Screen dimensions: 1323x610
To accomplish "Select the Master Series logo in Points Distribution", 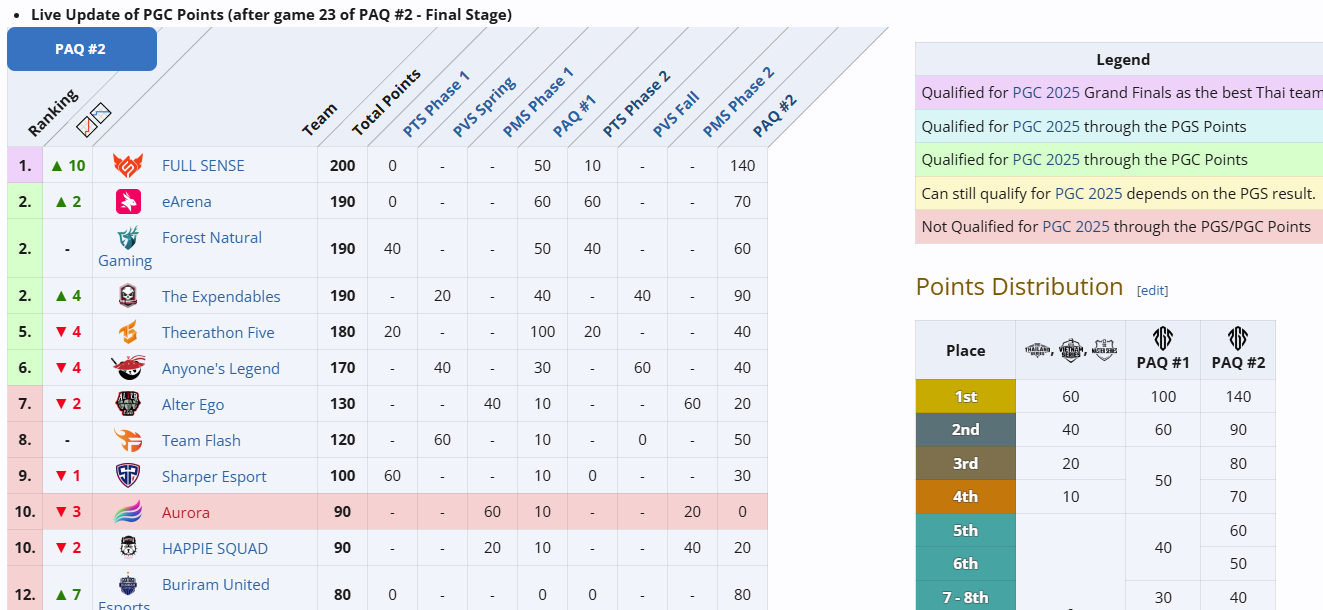I will coord(1104,350).
